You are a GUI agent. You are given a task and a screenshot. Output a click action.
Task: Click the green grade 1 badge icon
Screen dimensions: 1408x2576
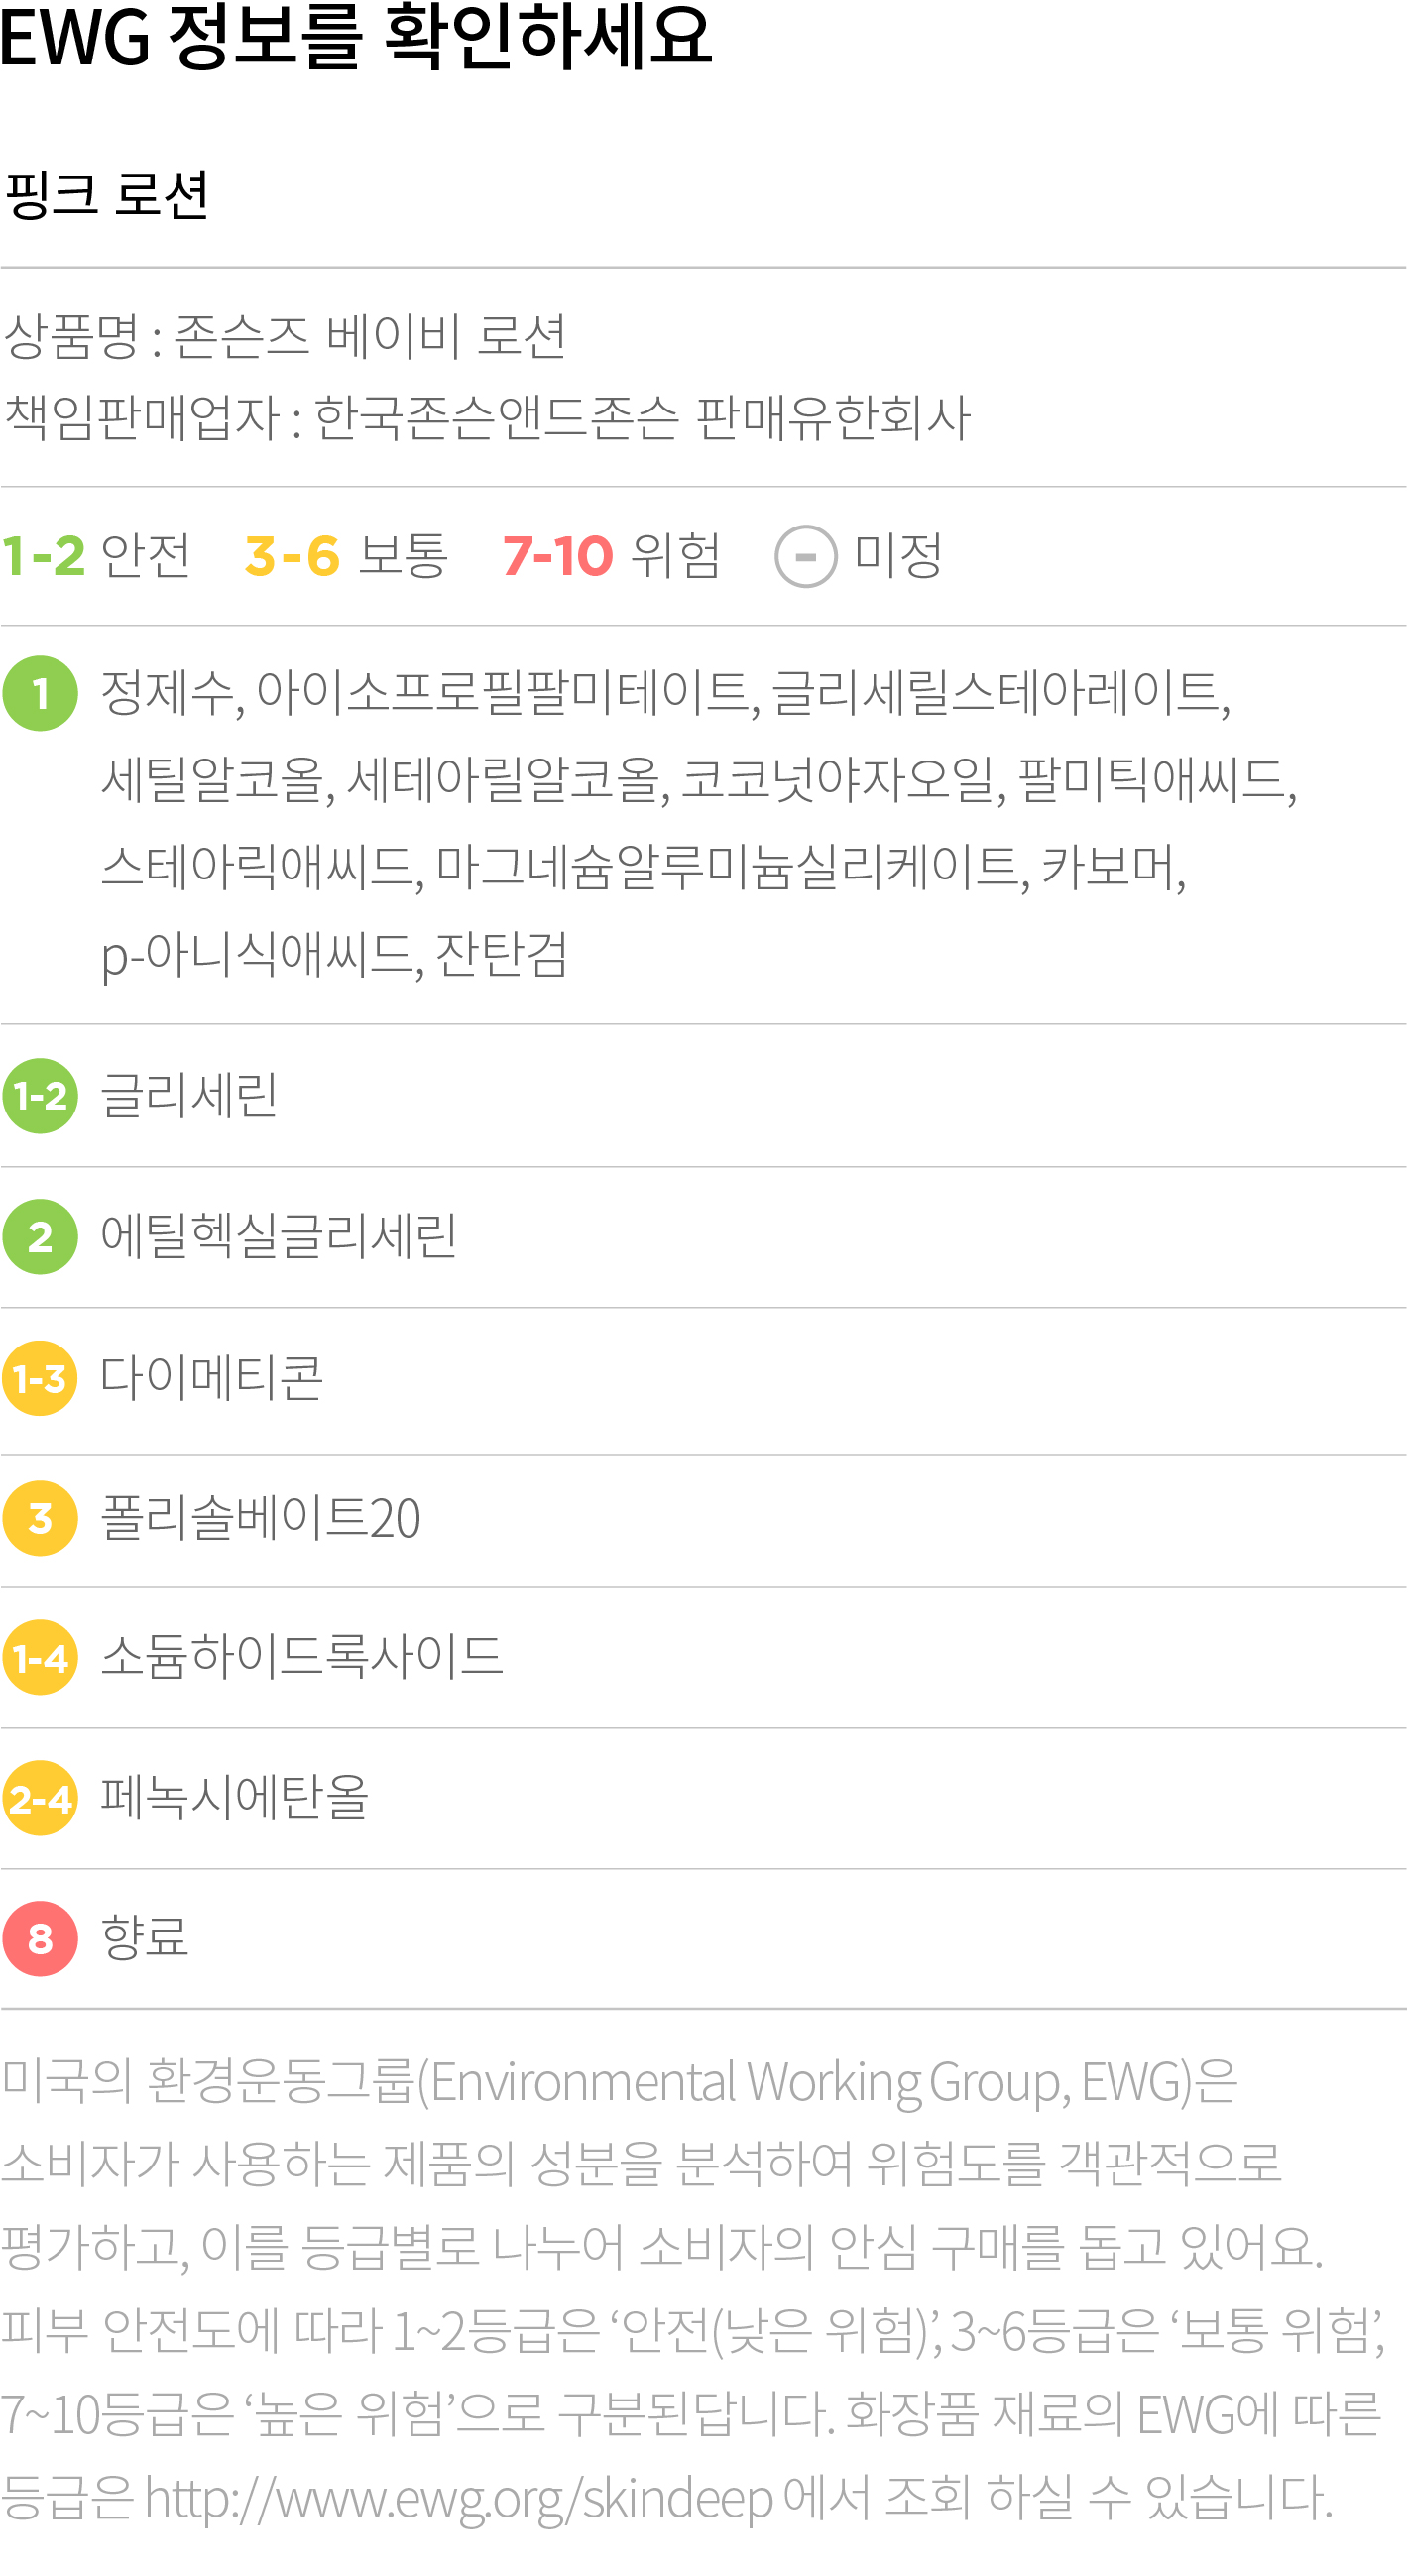click(x=40, y=693)
